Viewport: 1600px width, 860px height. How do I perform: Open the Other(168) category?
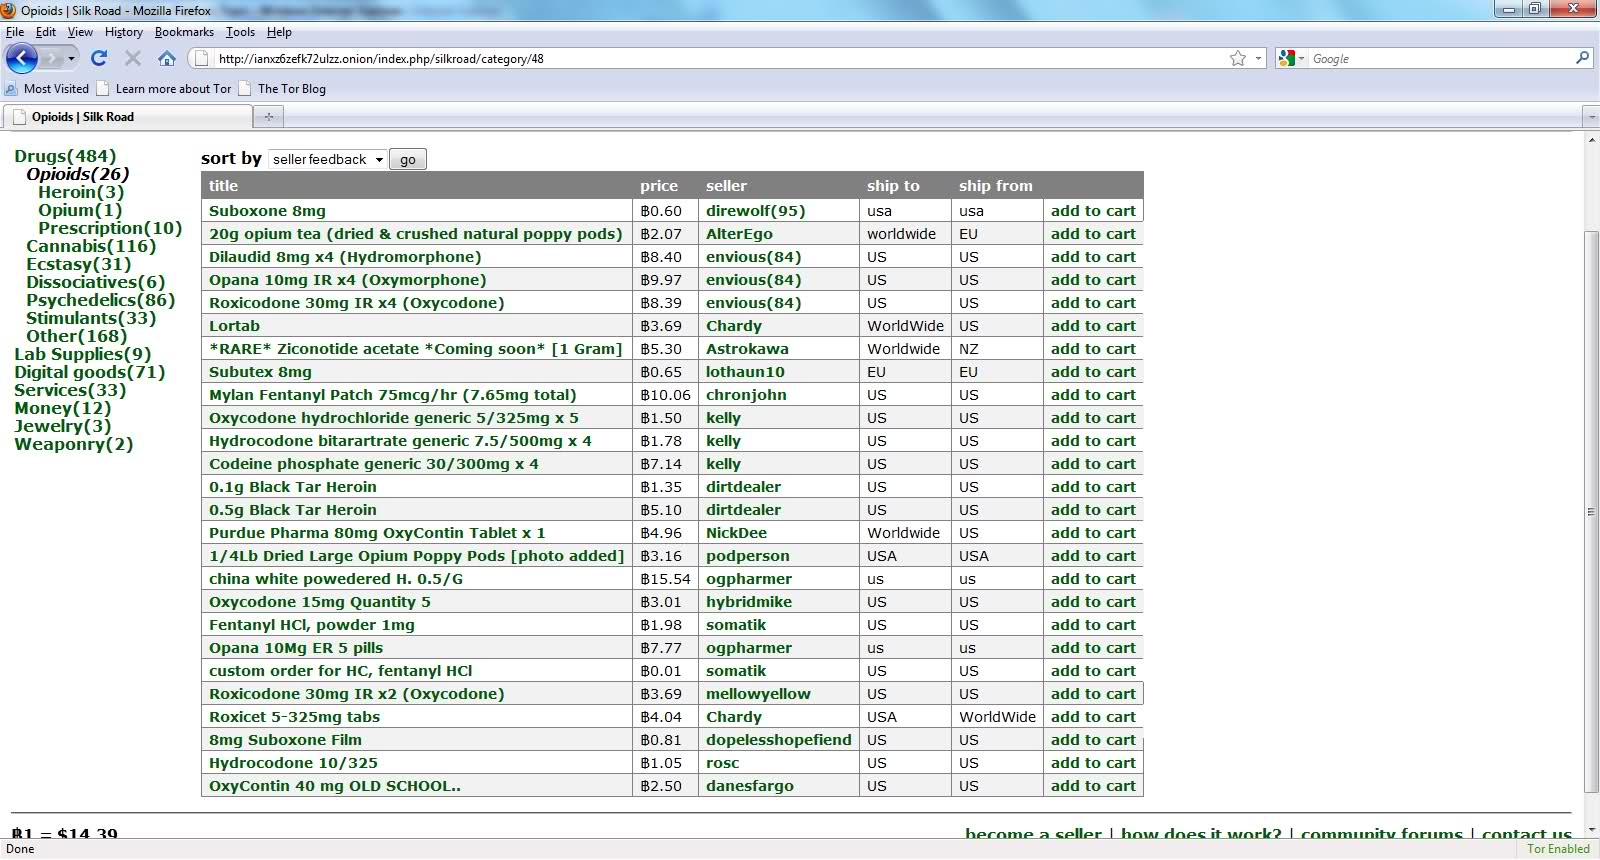[77, 336]
